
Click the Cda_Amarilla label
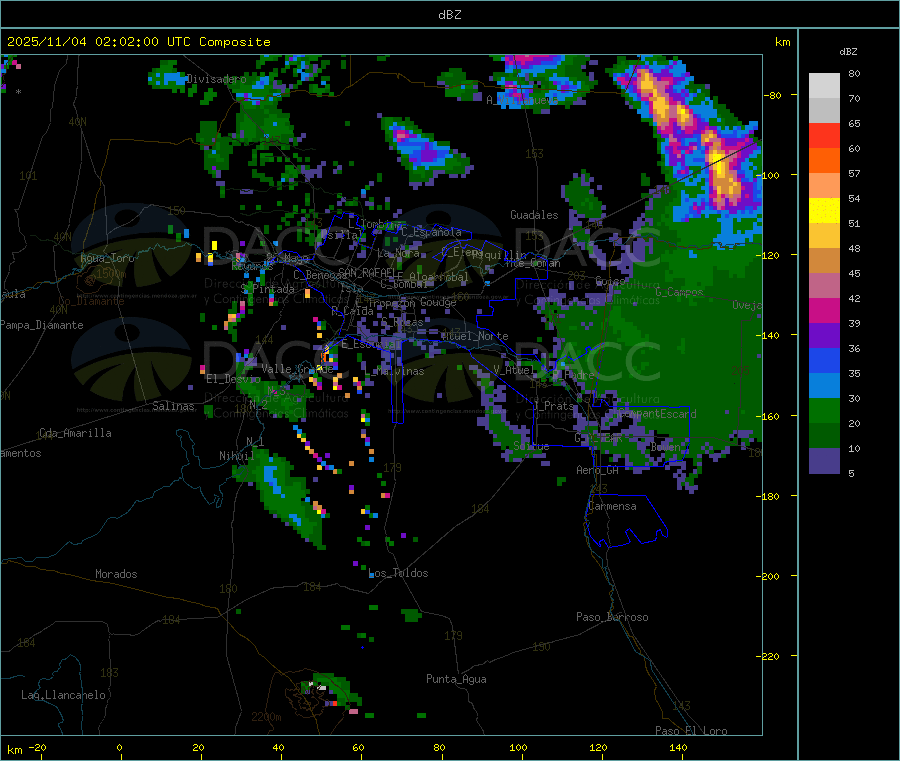point(75,433)
